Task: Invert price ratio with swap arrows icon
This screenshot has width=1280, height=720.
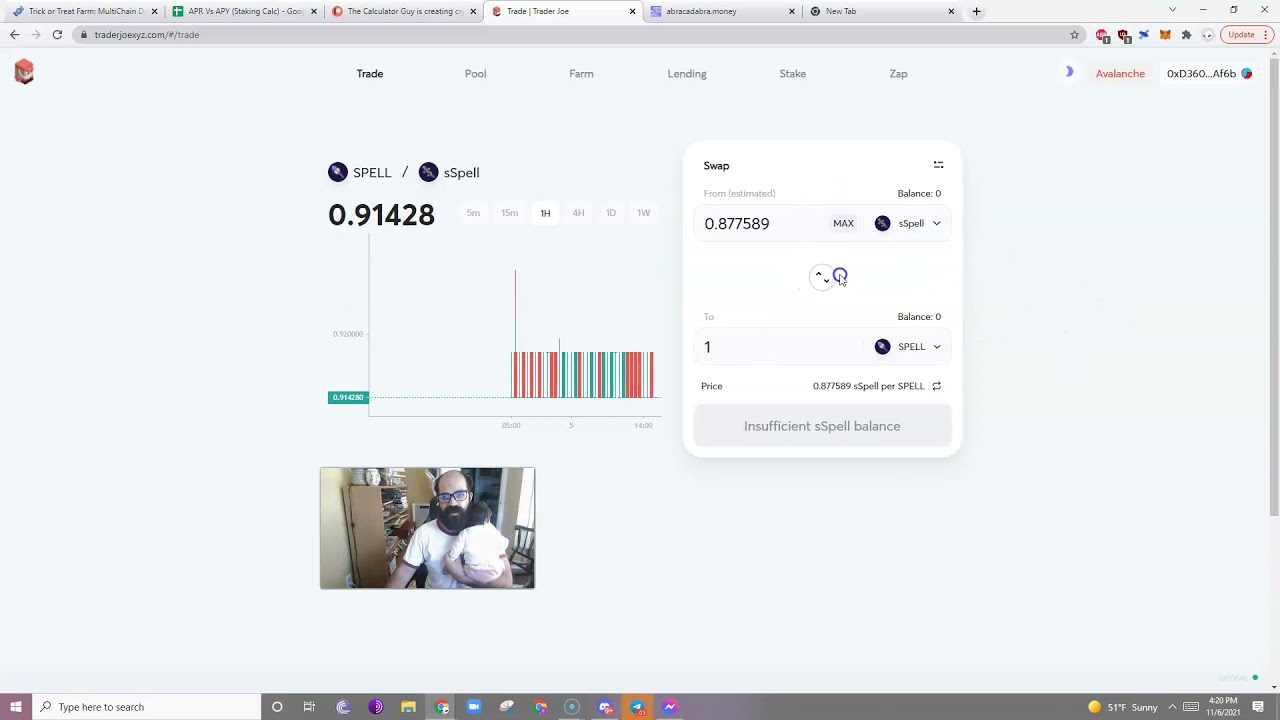Action: 937,386
